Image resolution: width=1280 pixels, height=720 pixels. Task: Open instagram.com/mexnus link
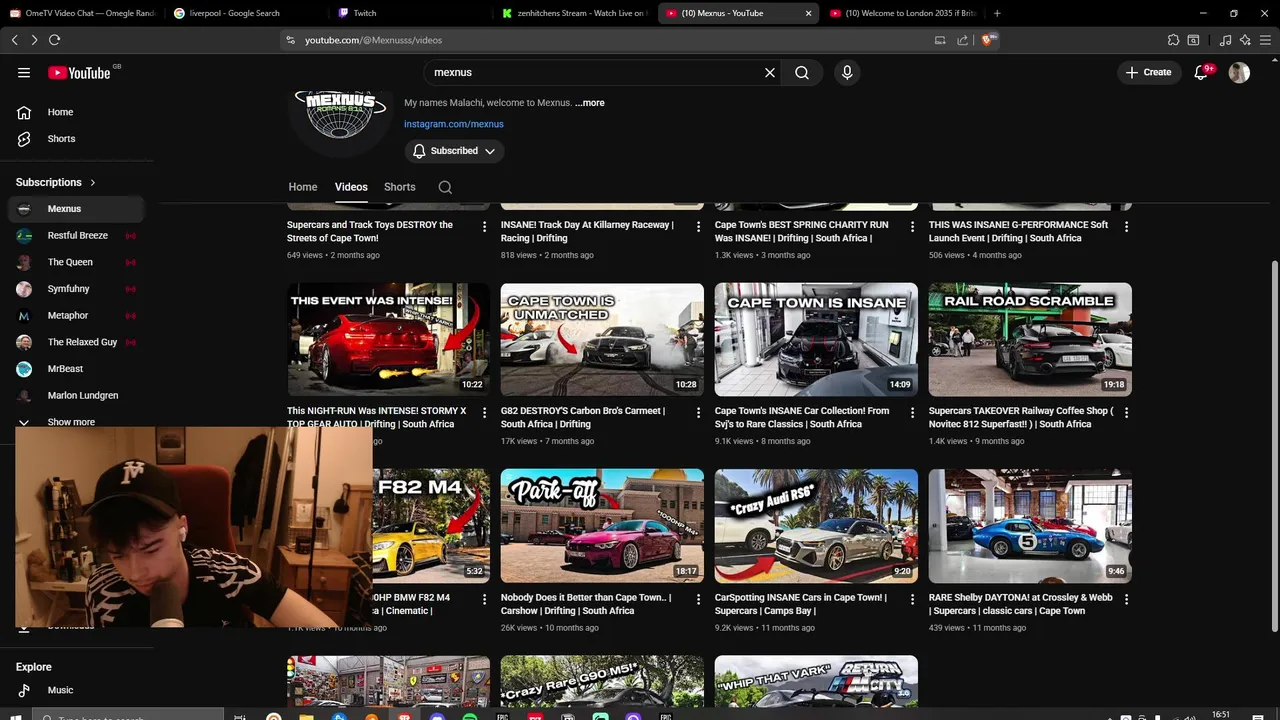(x=453, y=124)
